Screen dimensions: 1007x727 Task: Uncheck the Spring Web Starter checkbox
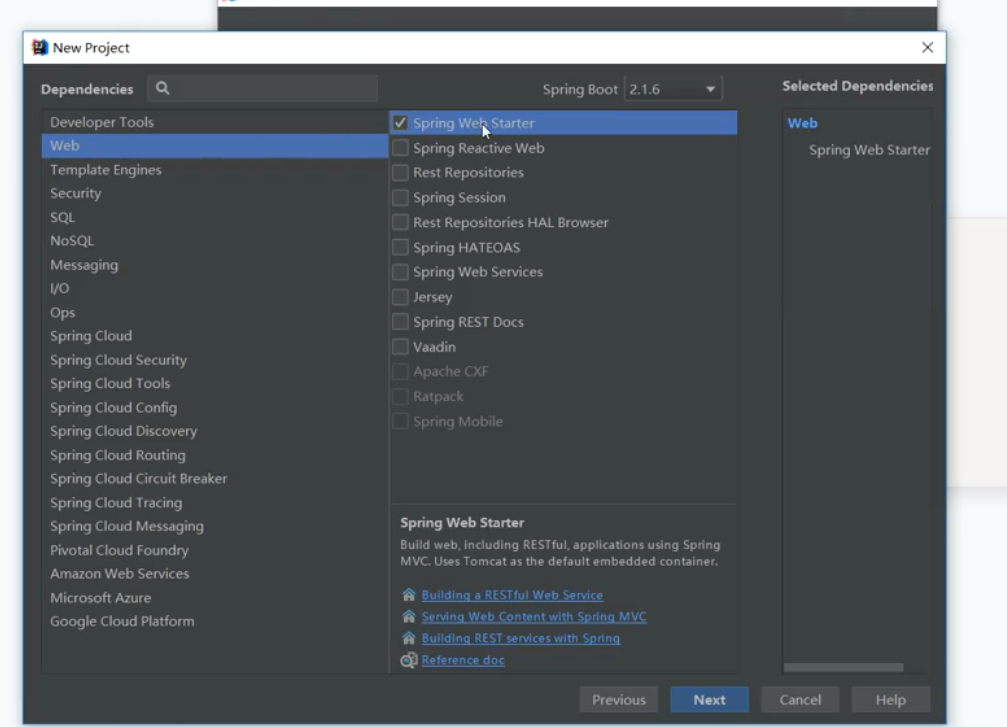point(400,123)
